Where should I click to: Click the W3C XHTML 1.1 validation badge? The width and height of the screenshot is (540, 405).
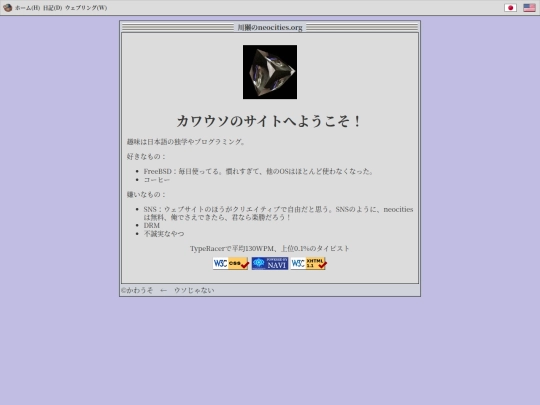[x=309, y=263]
